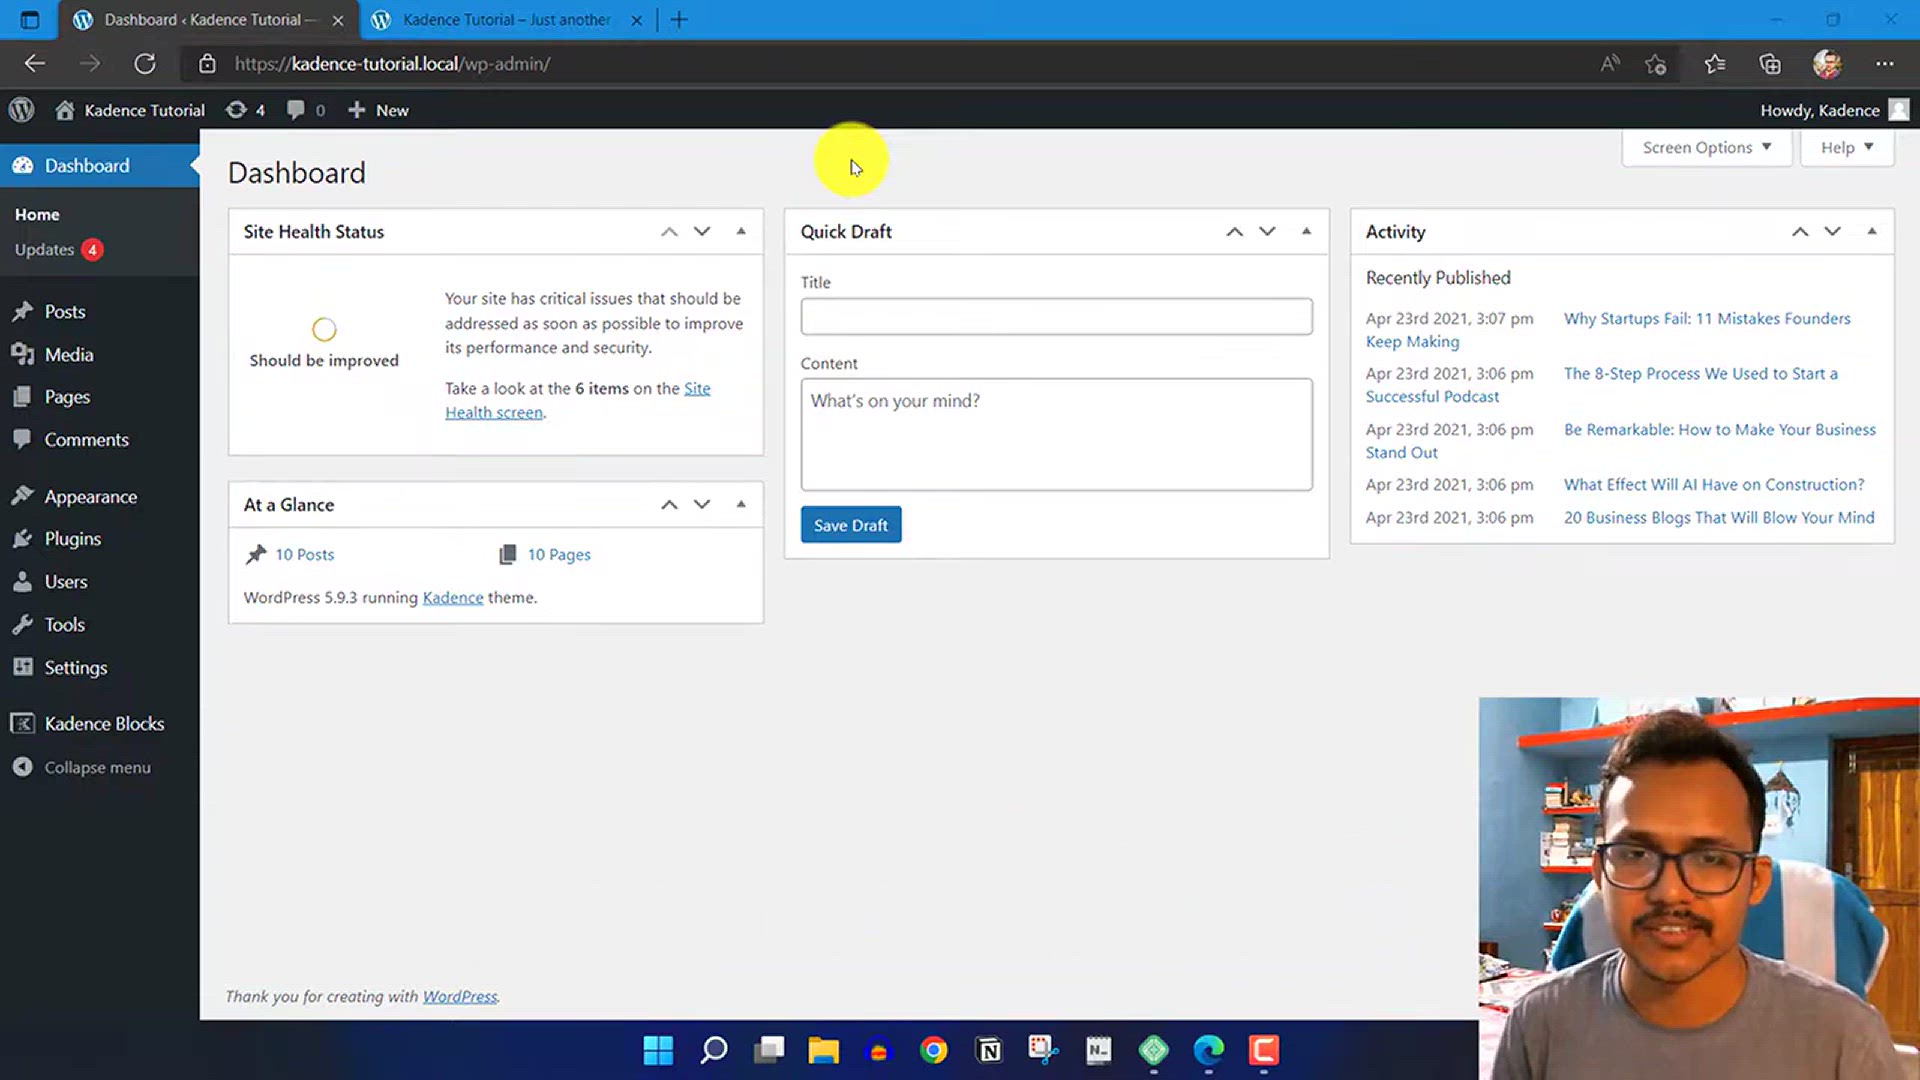Refresh the page with reload icon
The image size is (1920, 1080).
145,64
